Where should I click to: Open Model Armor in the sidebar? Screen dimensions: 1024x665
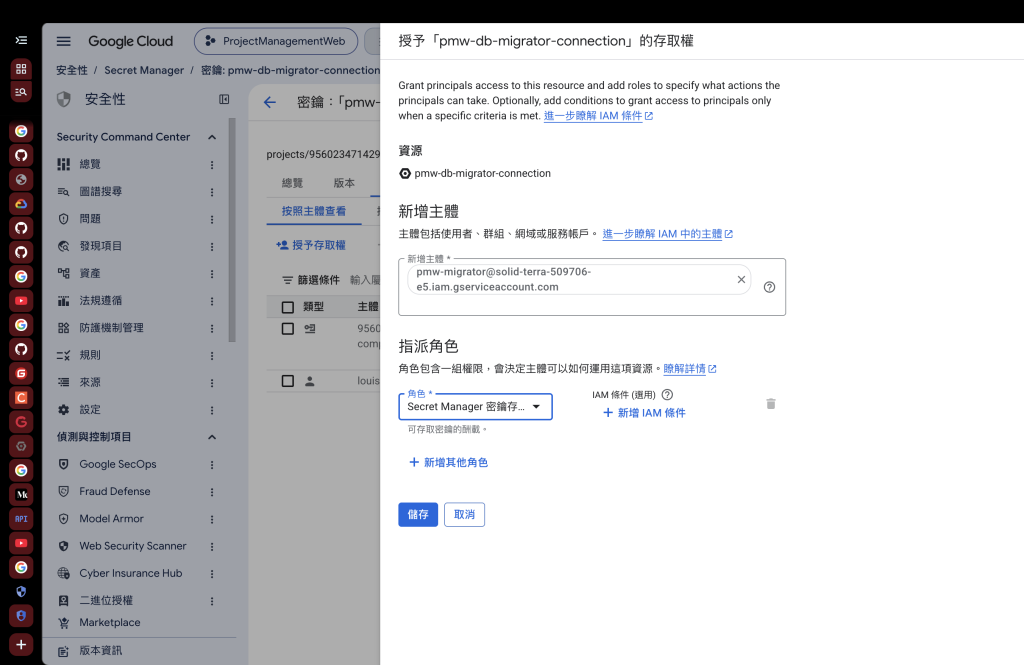(x=111, y=519)
